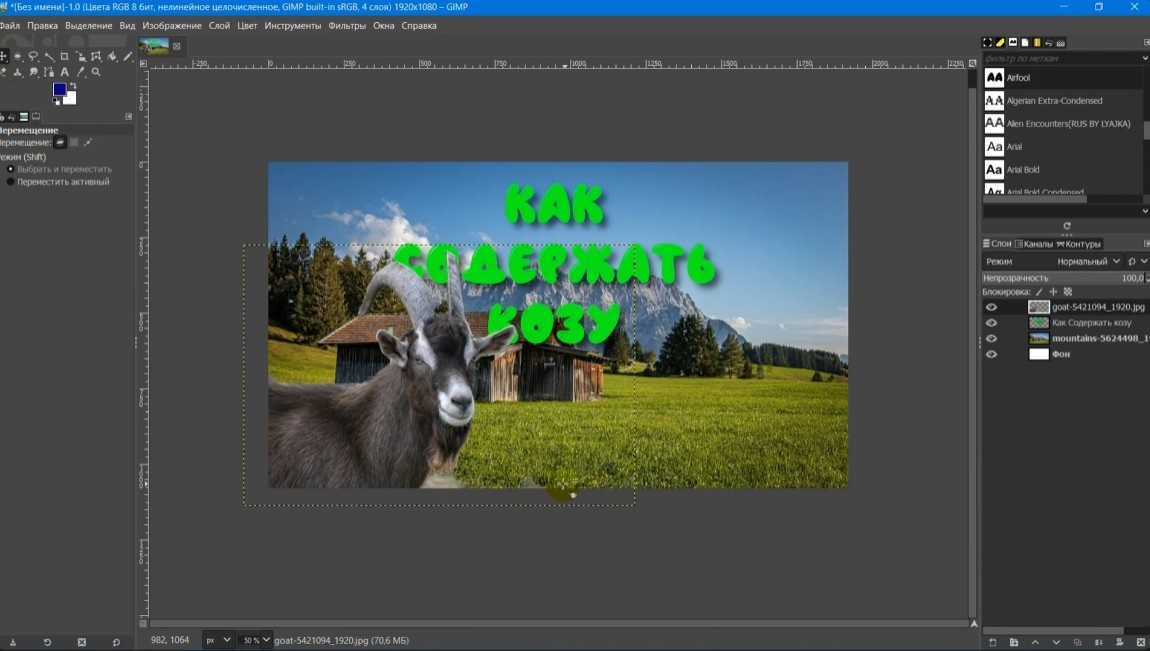Focus the фильтр по меткам font field
The height and width of the screenshot is (651, 1150).
[1061, 58]
